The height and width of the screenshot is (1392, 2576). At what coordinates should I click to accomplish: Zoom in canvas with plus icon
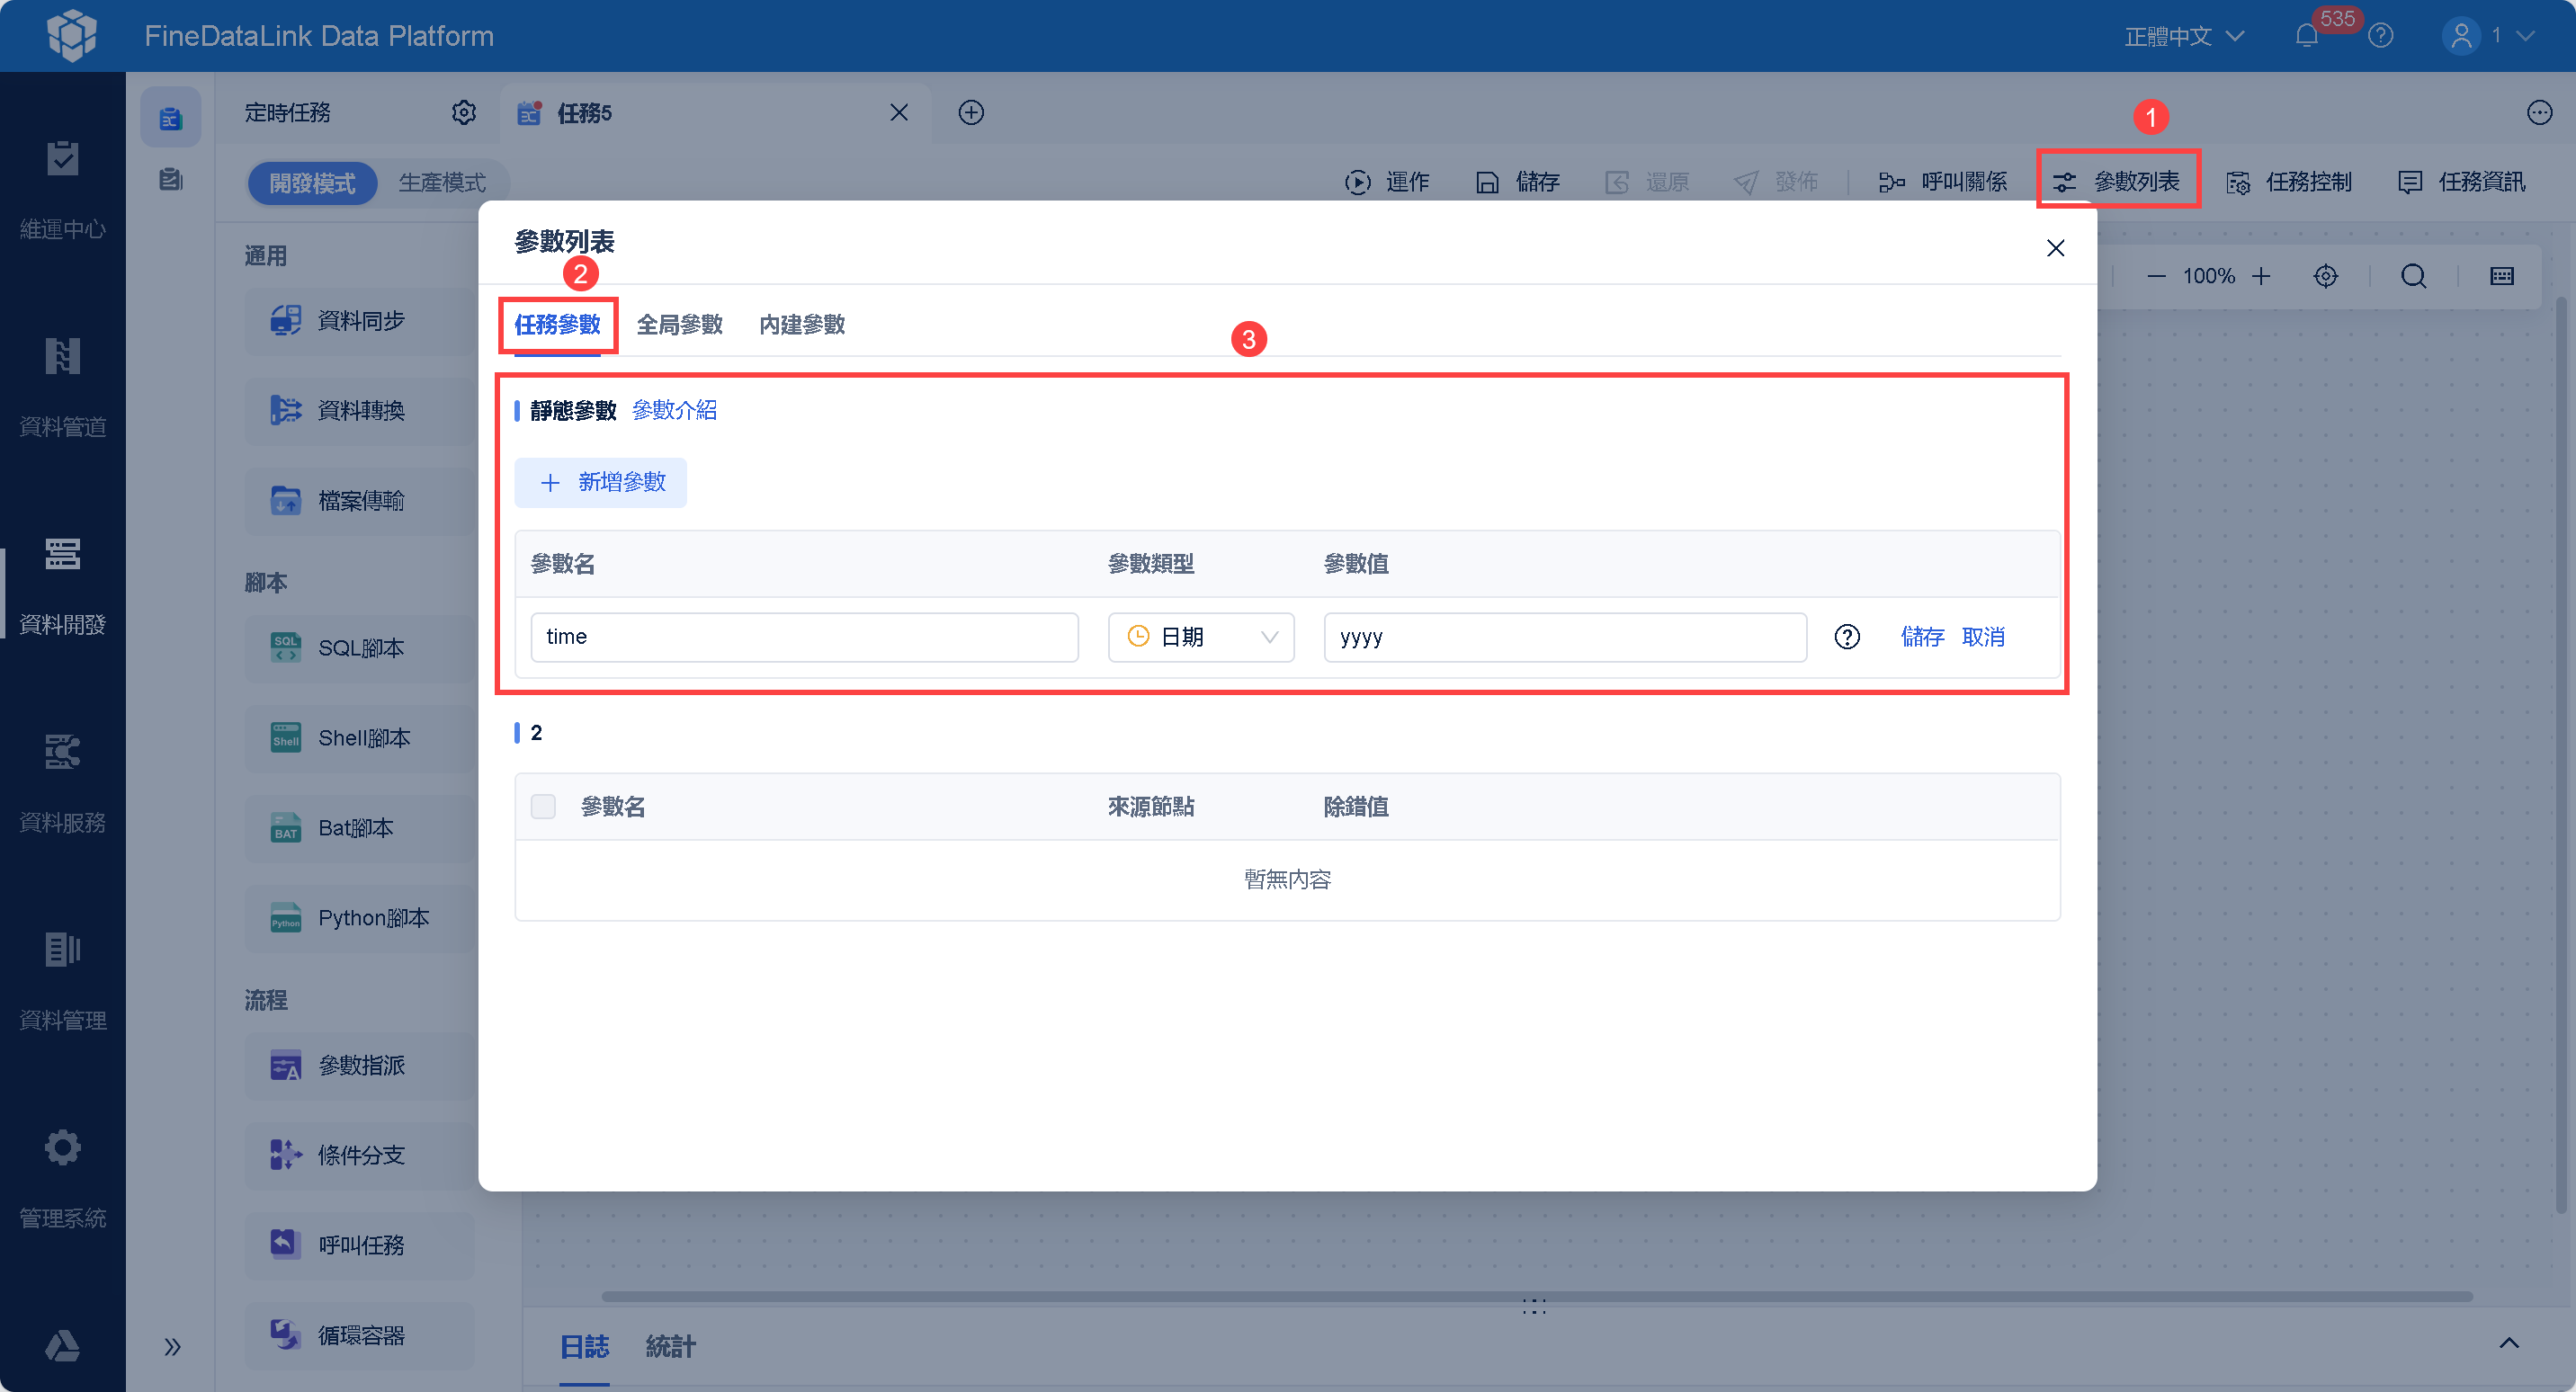(x=2261, y=276)
